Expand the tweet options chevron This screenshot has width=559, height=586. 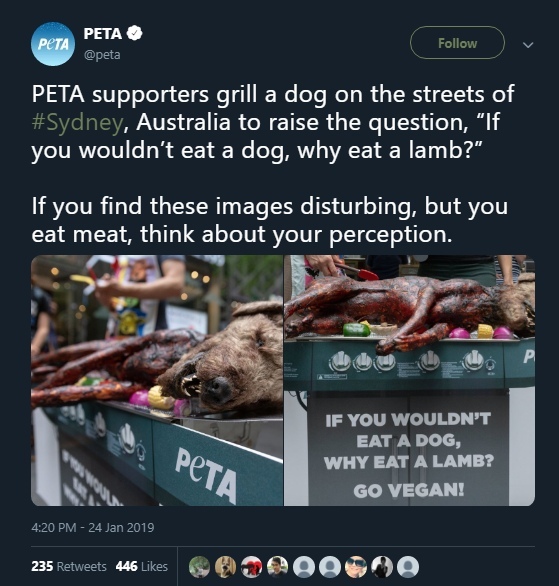528,45
